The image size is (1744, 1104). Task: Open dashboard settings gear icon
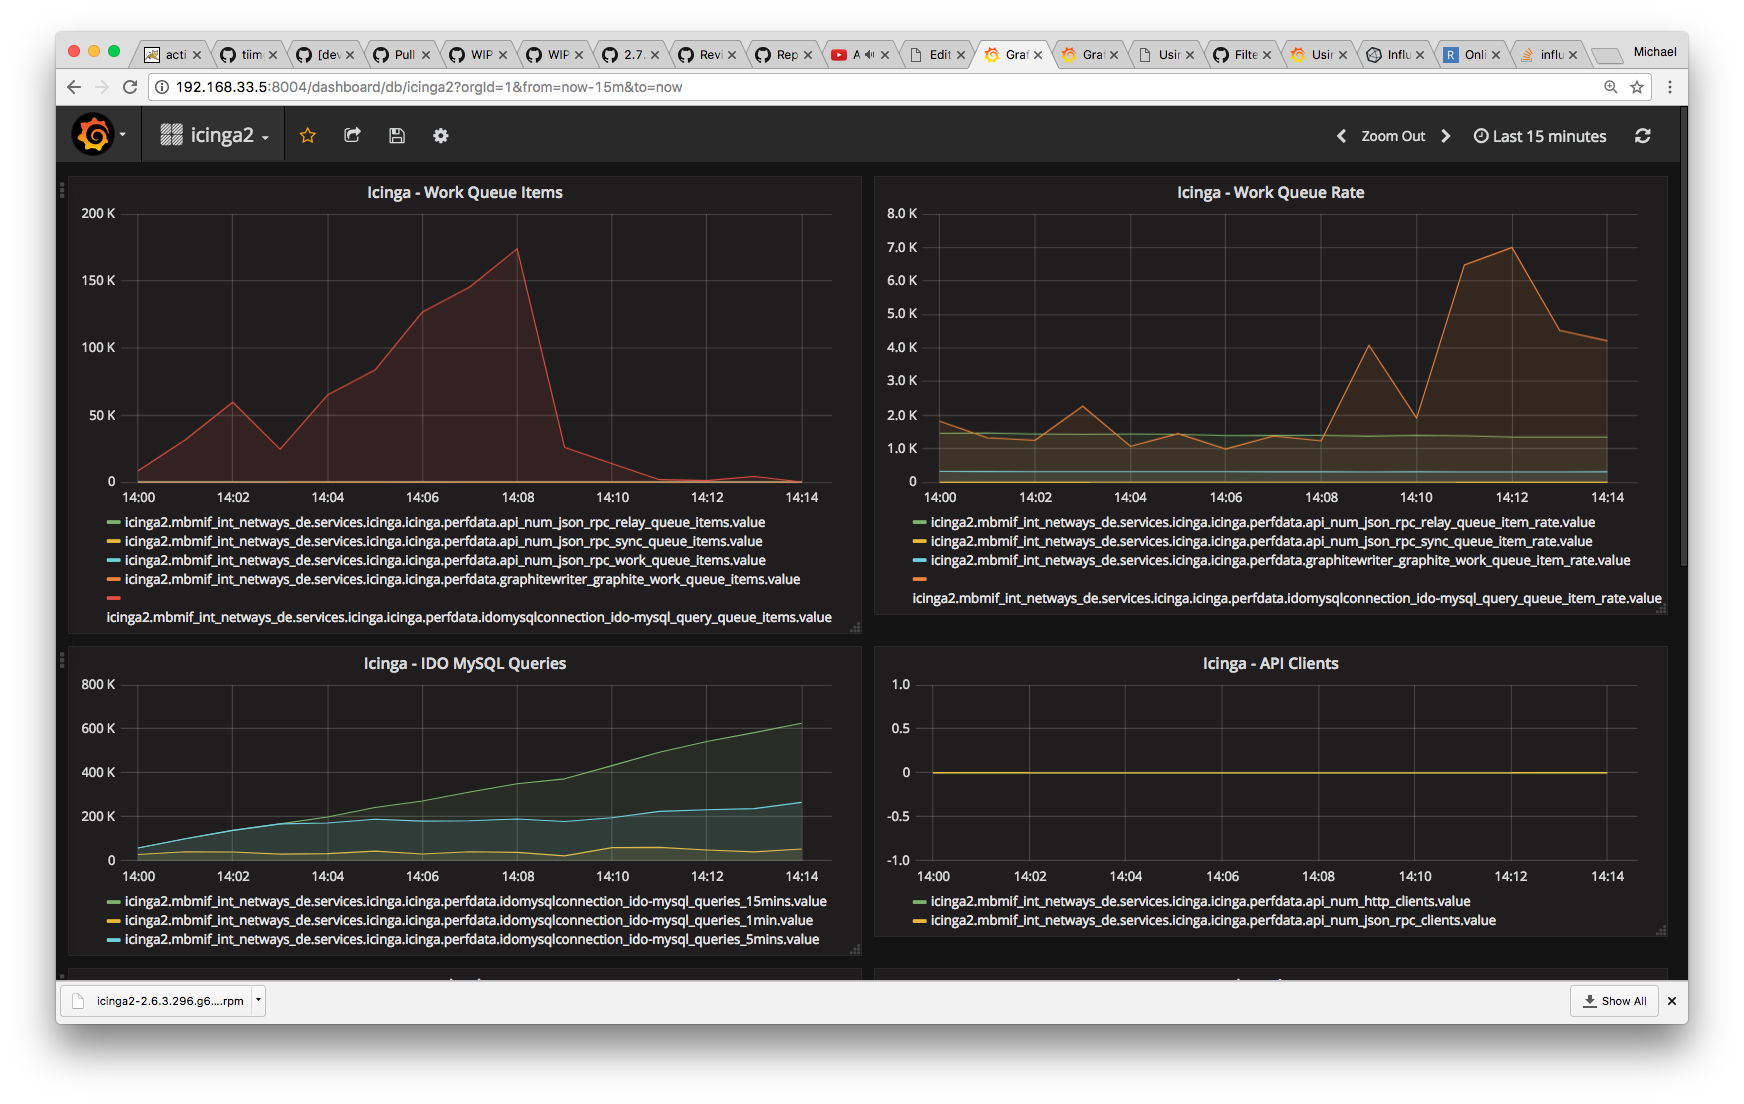click(x=441, y=135)
